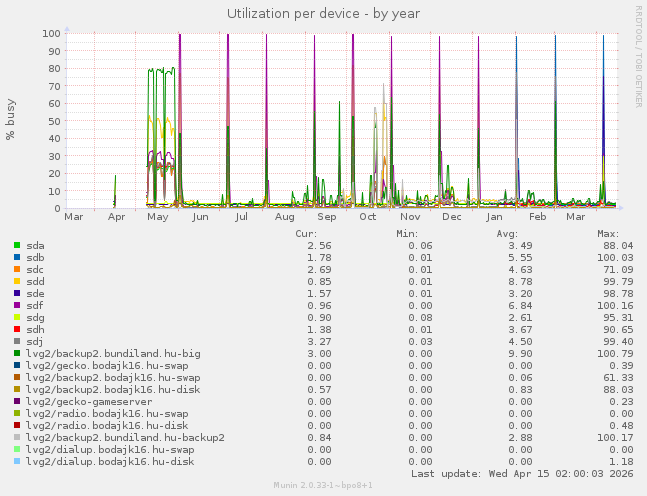Click the sdg lime legend swatch

coord(17,317)
